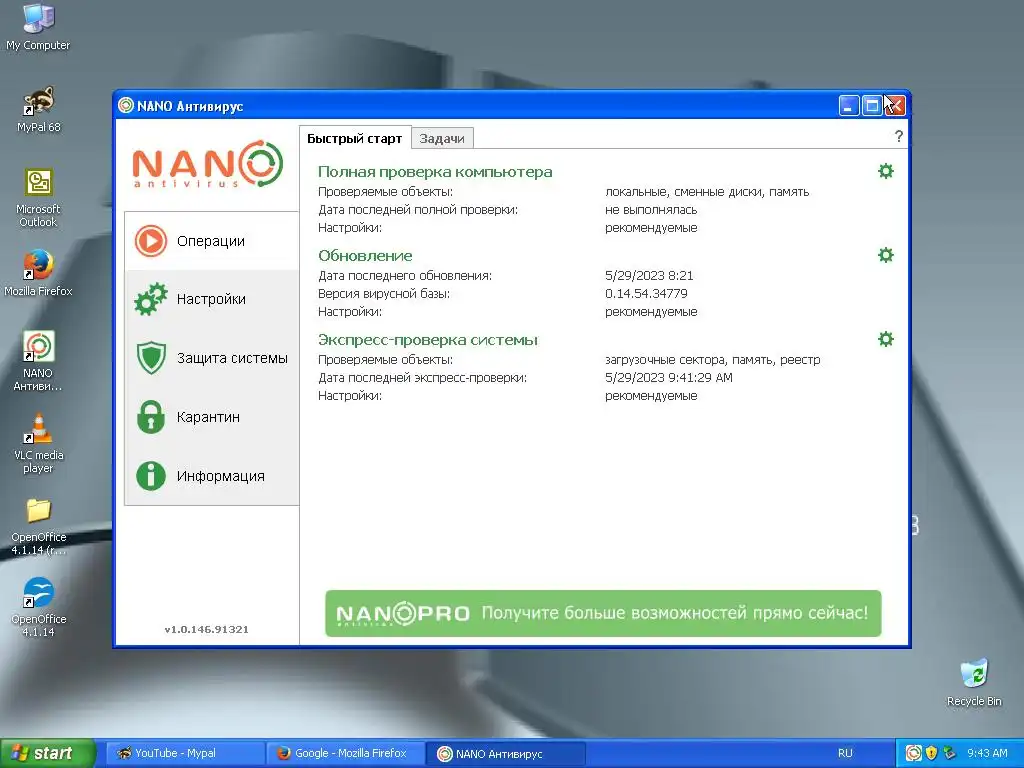1024x768 pixels.
Task: Select the Быстрый старт tab
Action: 355,138
